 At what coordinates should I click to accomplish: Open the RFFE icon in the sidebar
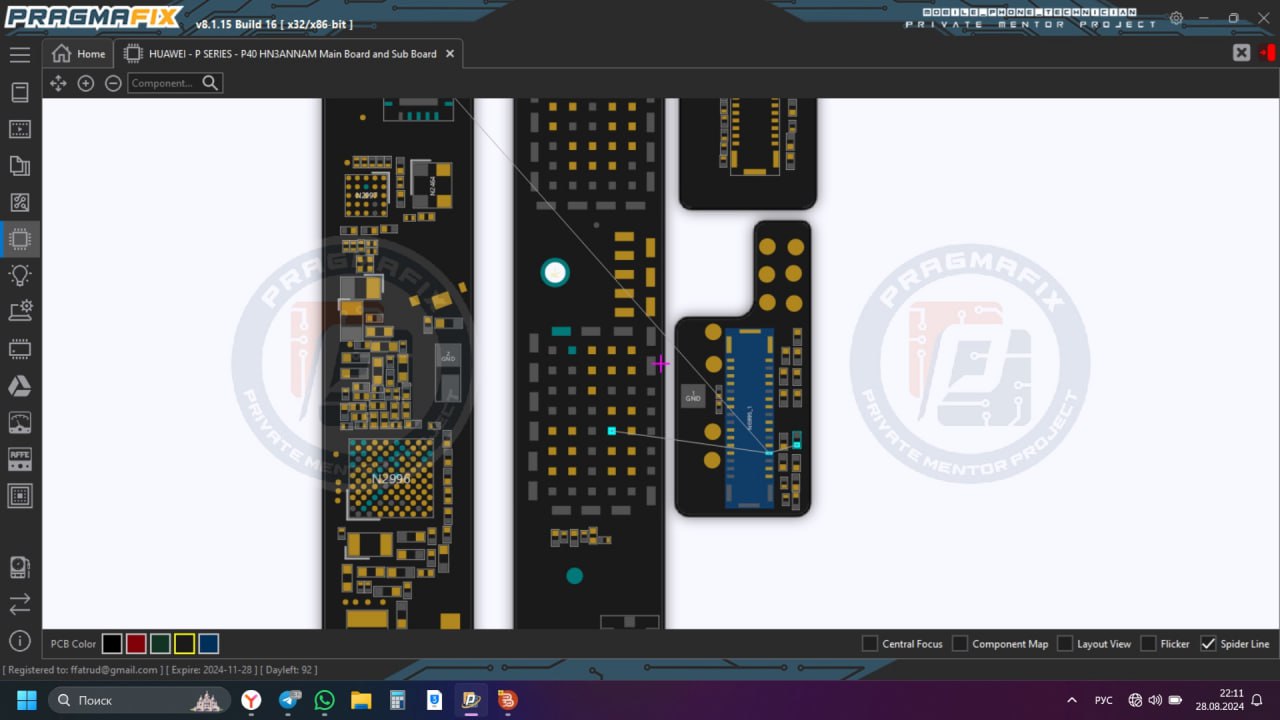(x=19, y=458)
